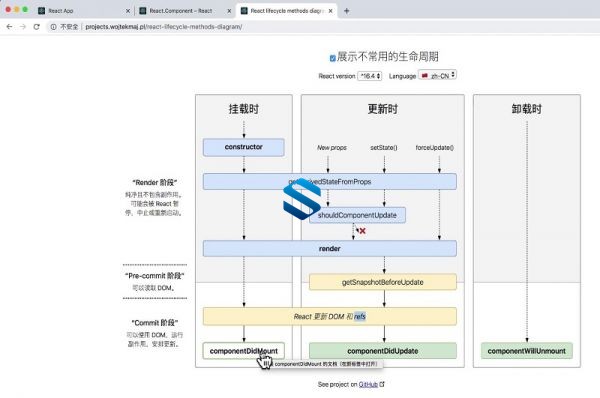Close the React App tab
Viewport: 600px width, 398px height.
coord(128,11)
